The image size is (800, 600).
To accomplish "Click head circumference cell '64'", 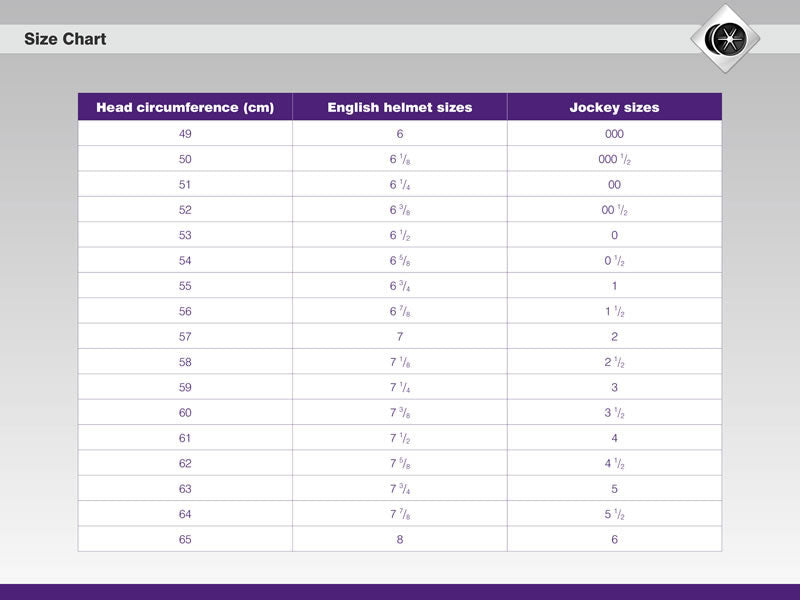I will [x=185, y=514].
